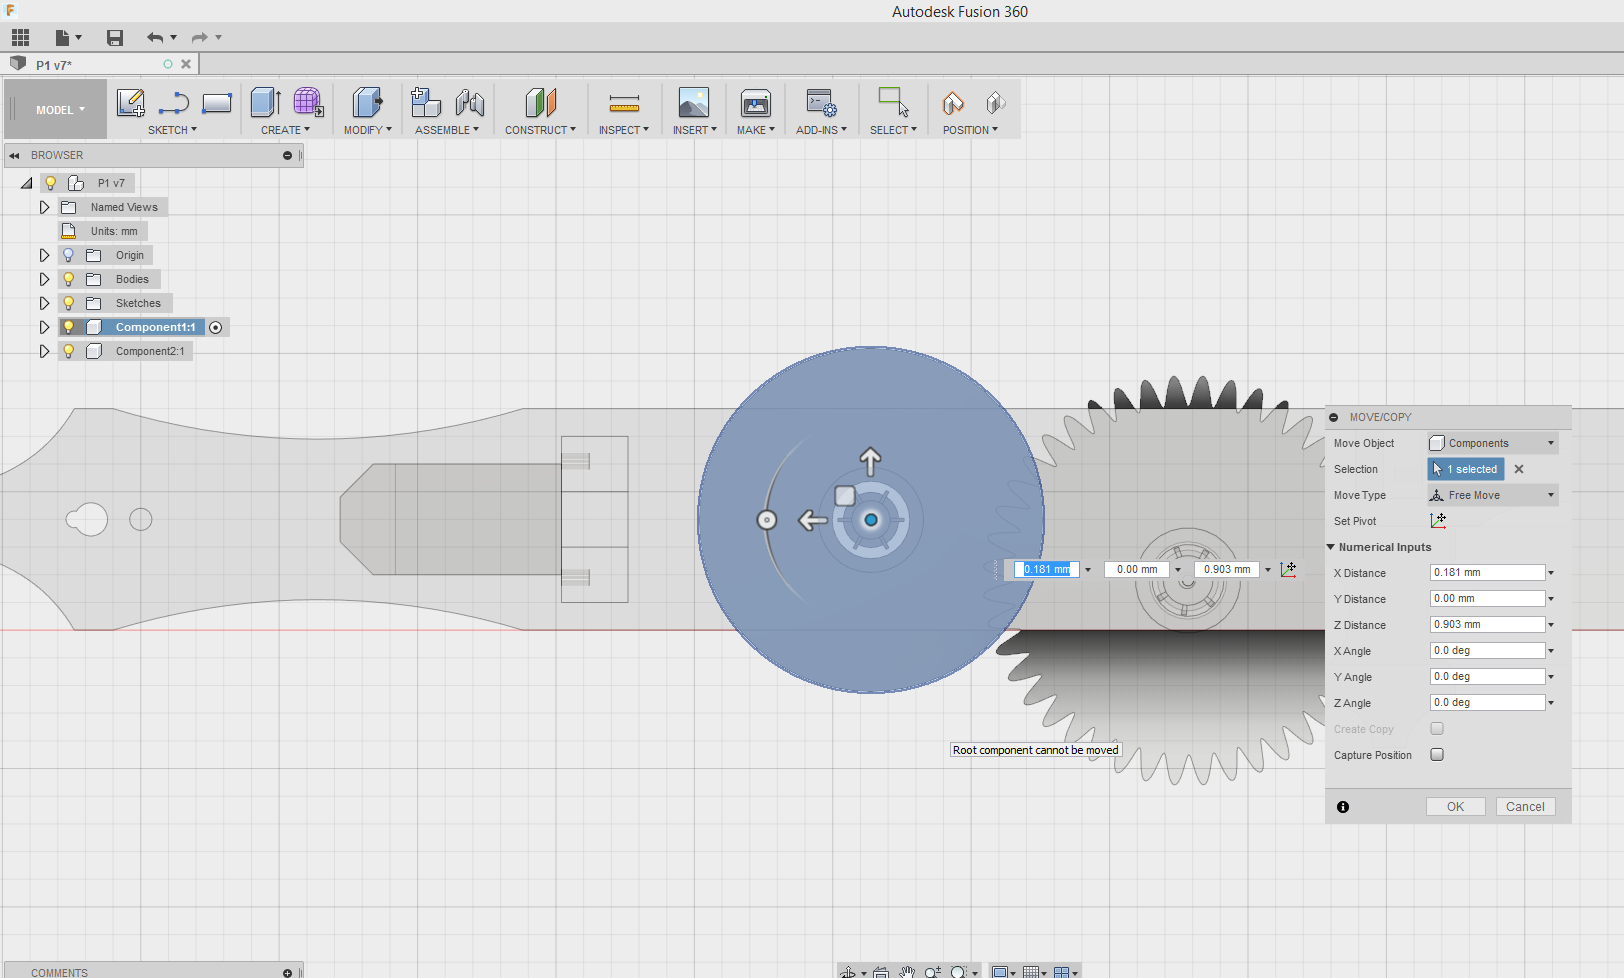Select the Line sketch tool
Viewport: 1624px width, 978px height.
pyautogui.click(x=174, y=102)
